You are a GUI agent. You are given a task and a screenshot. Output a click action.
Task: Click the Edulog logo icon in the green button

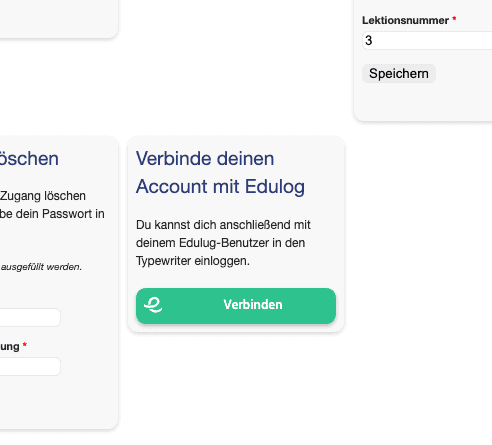pyautogui.click(x=153, y=305)
